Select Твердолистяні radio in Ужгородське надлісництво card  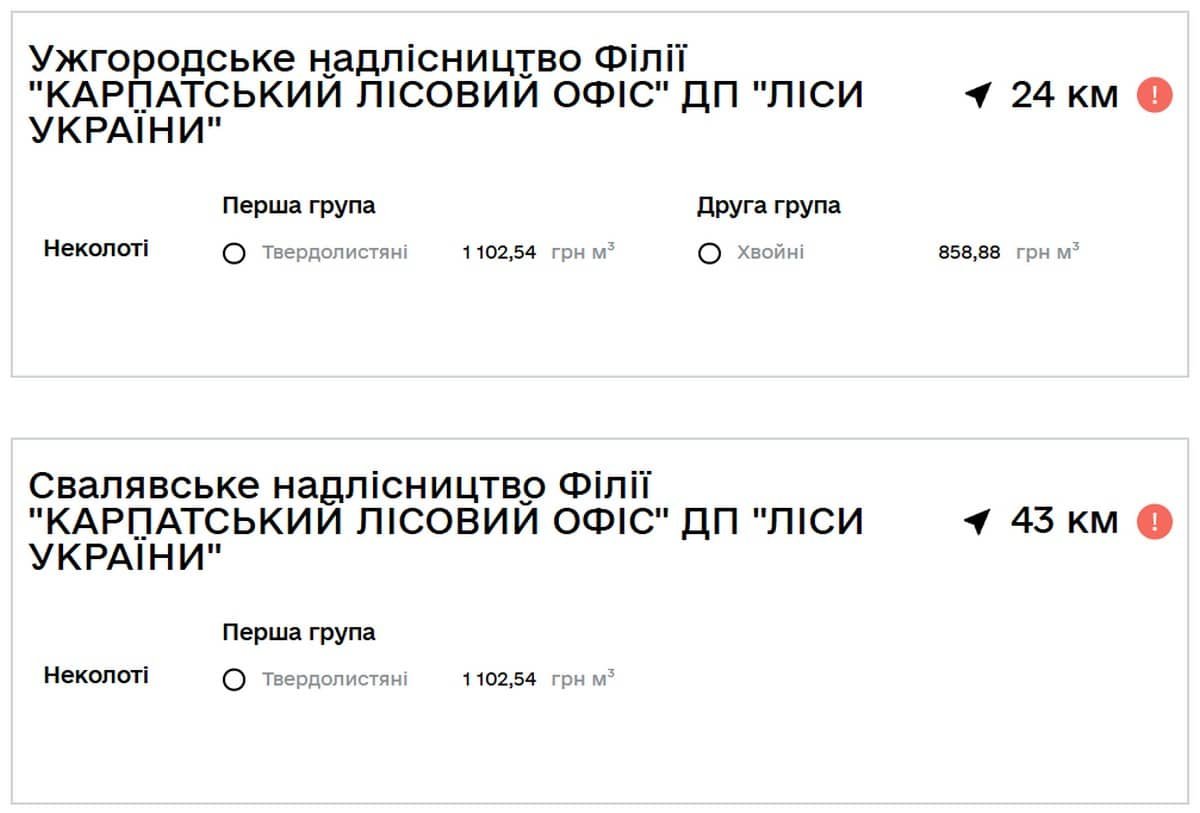234,254
